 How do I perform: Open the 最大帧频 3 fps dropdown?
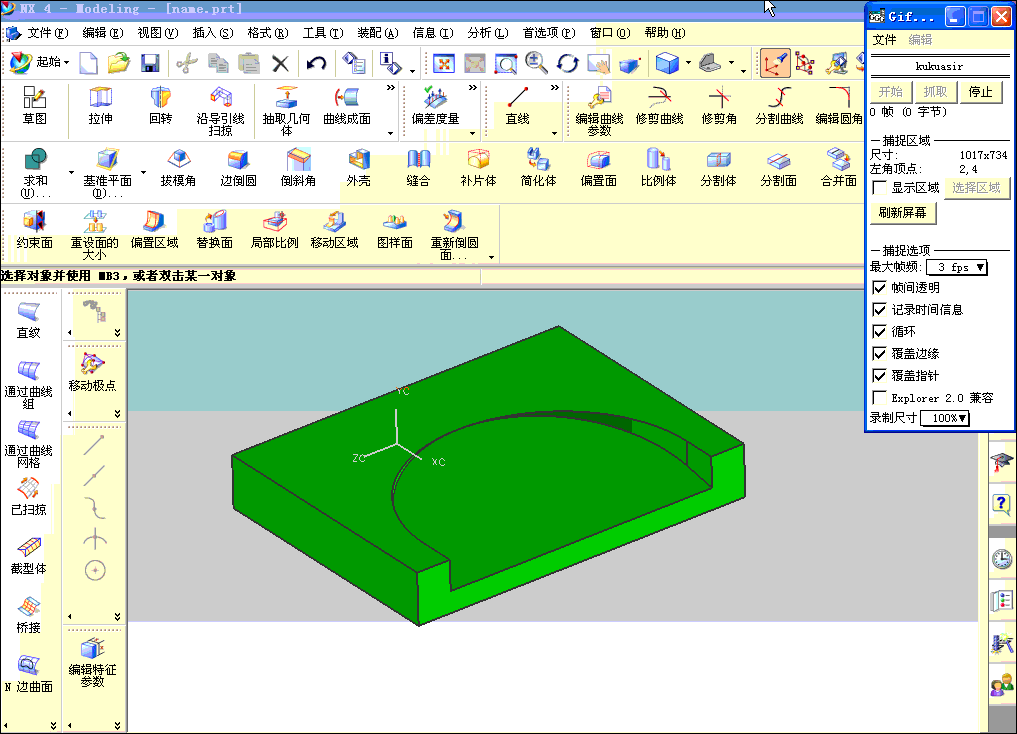[957, 267]
